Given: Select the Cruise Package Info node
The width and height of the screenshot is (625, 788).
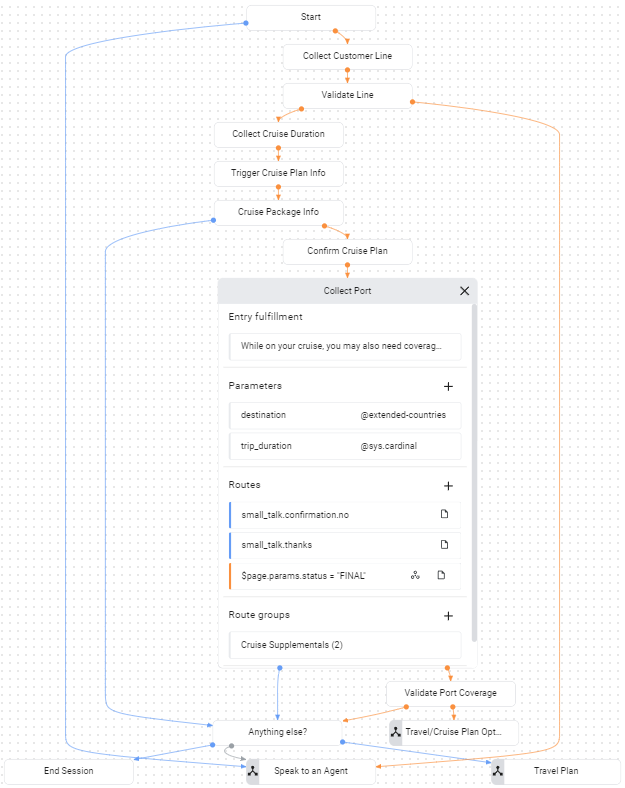Looking at the screenshot, I should point(278,212).
